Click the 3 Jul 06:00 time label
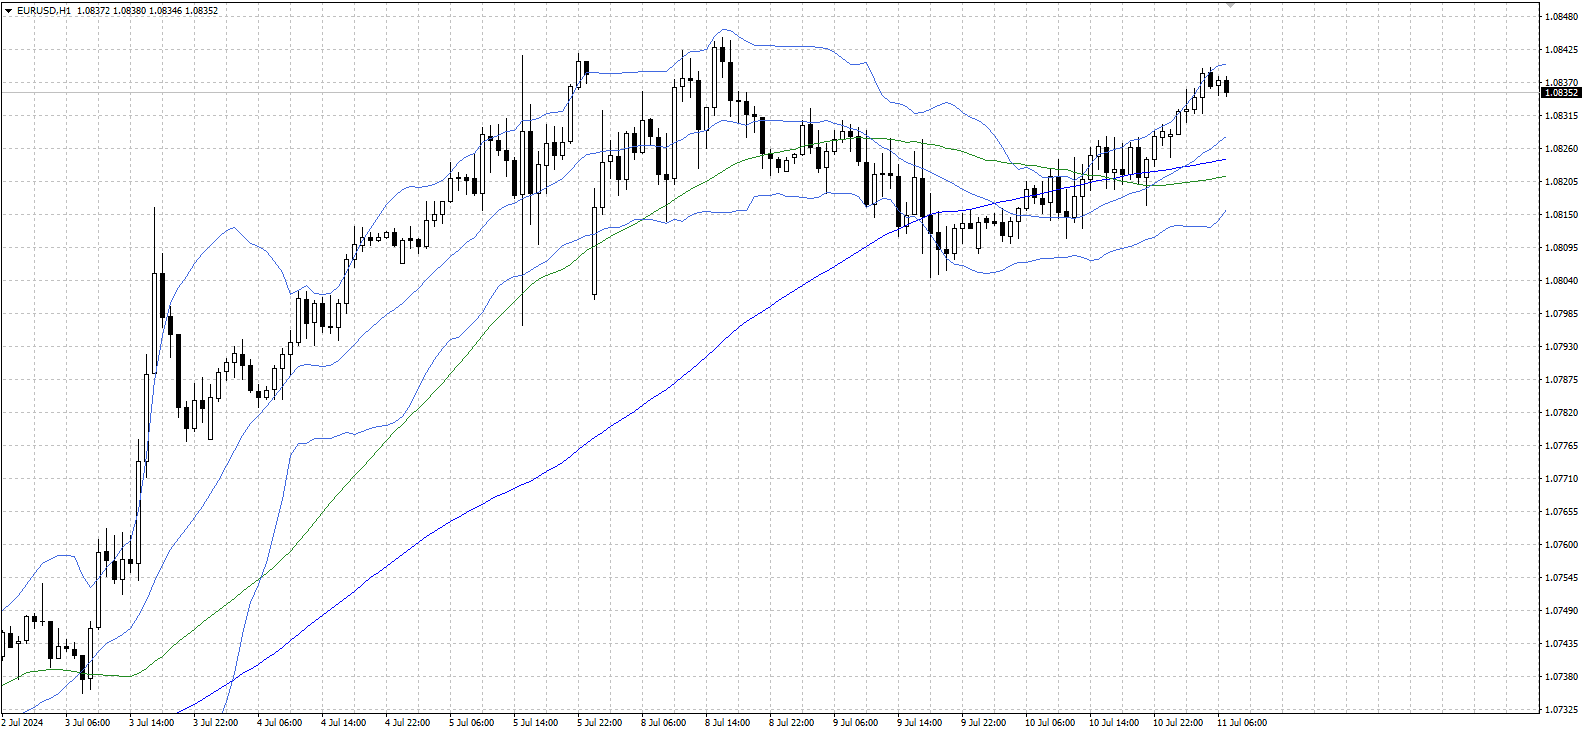 pos(88,722)
